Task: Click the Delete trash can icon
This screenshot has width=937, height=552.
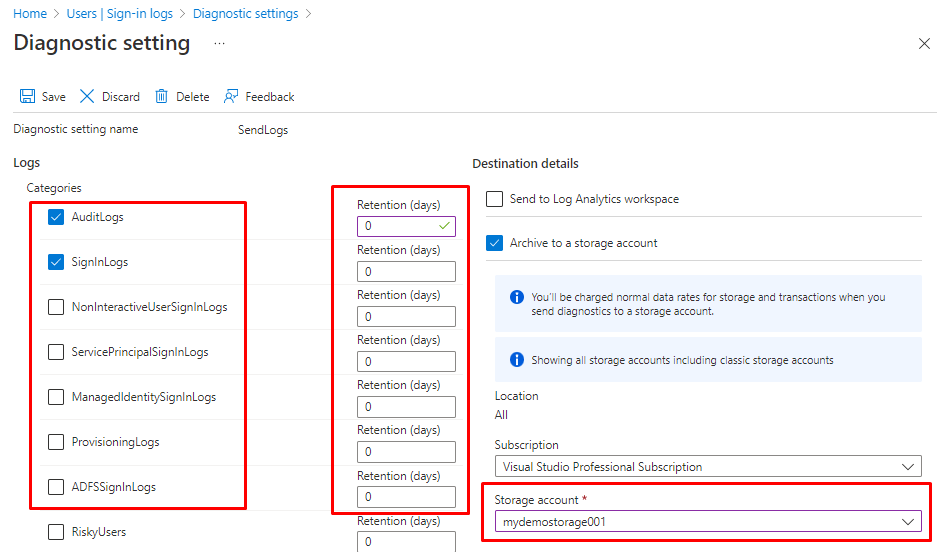Action: point(161,97)
